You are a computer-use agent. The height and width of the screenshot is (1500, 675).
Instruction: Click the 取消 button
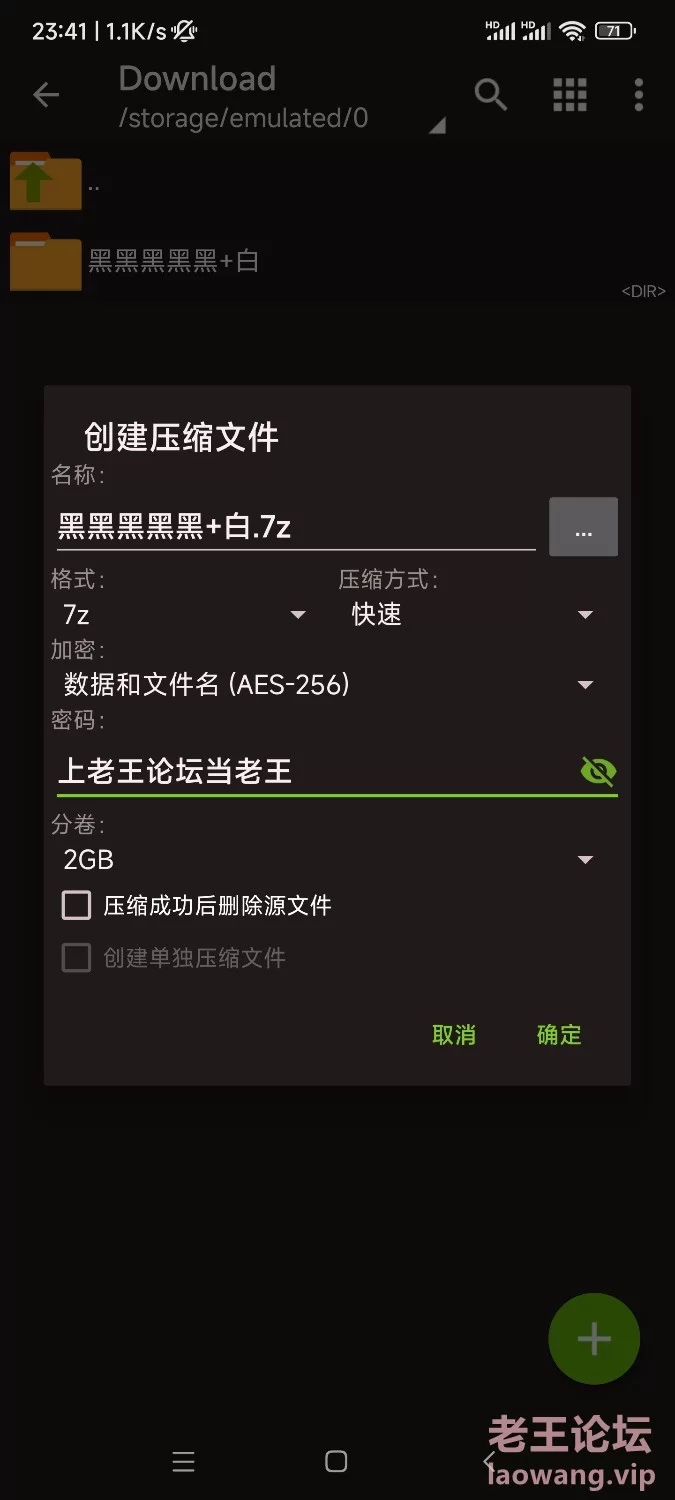pyautogui.click(x=454, y=1035)
